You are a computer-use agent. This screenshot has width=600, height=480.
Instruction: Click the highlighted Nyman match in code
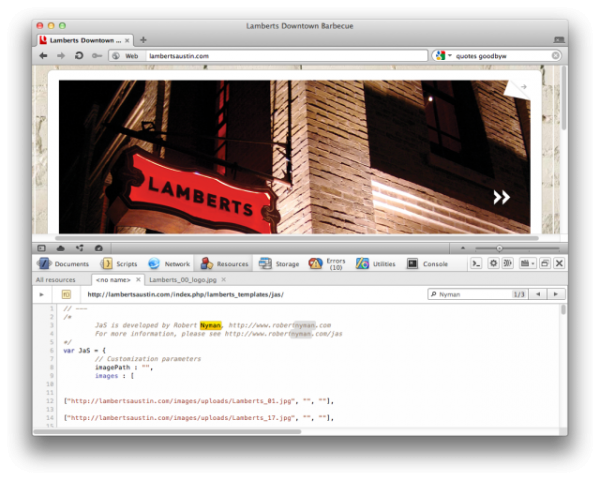coord(210,325)
